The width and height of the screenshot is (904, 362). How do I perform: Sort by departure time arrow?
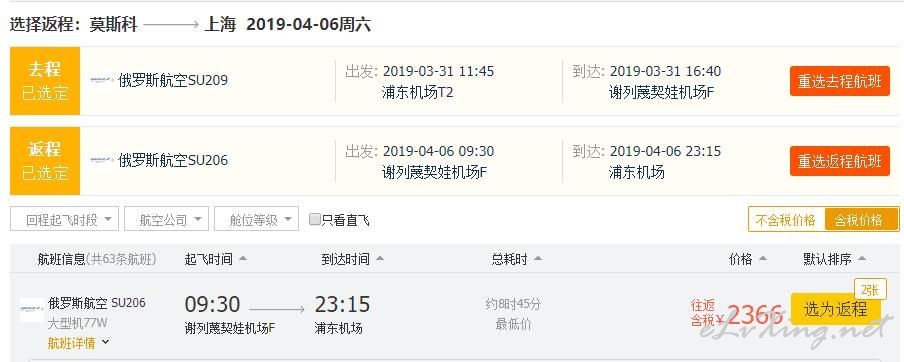(x=243, y=259)
